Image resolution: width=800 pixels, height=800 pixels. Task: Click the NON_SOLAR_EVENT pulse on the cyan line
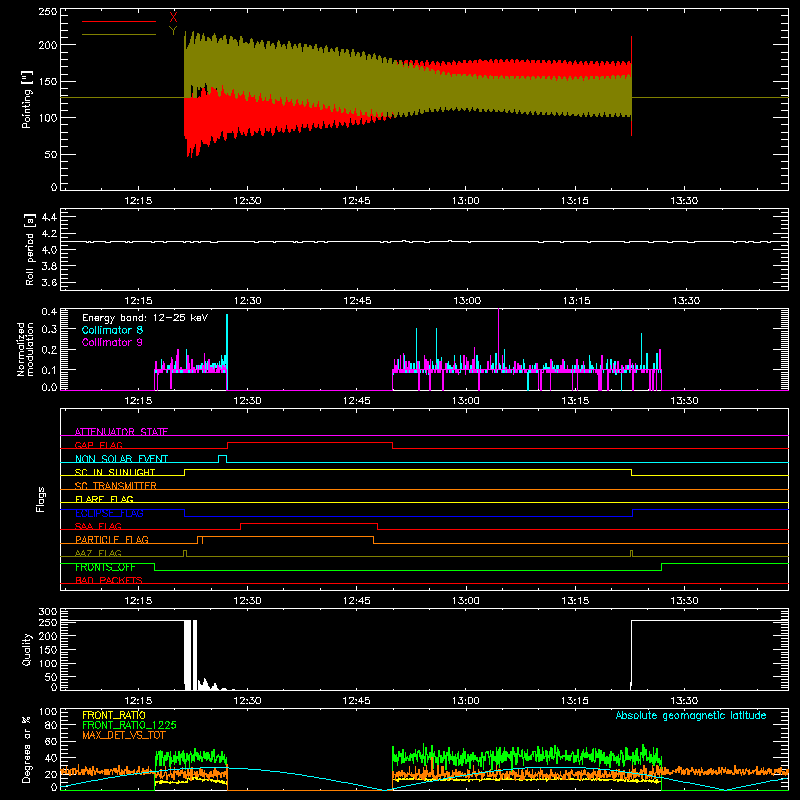pos(222,459)
